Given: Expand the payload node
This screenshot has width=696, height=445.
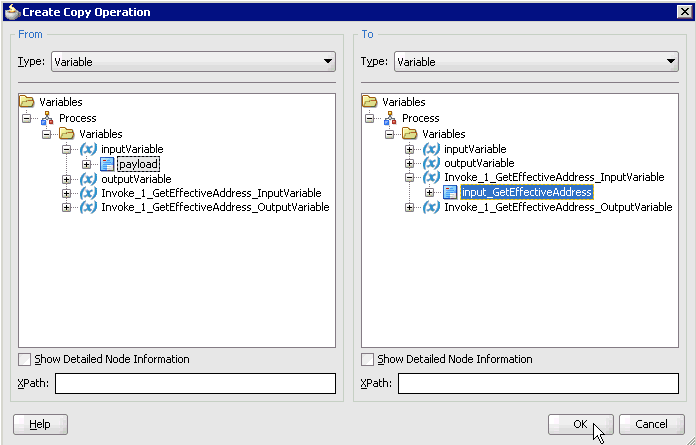Looking at the screenshot, I should coord(86,165).
